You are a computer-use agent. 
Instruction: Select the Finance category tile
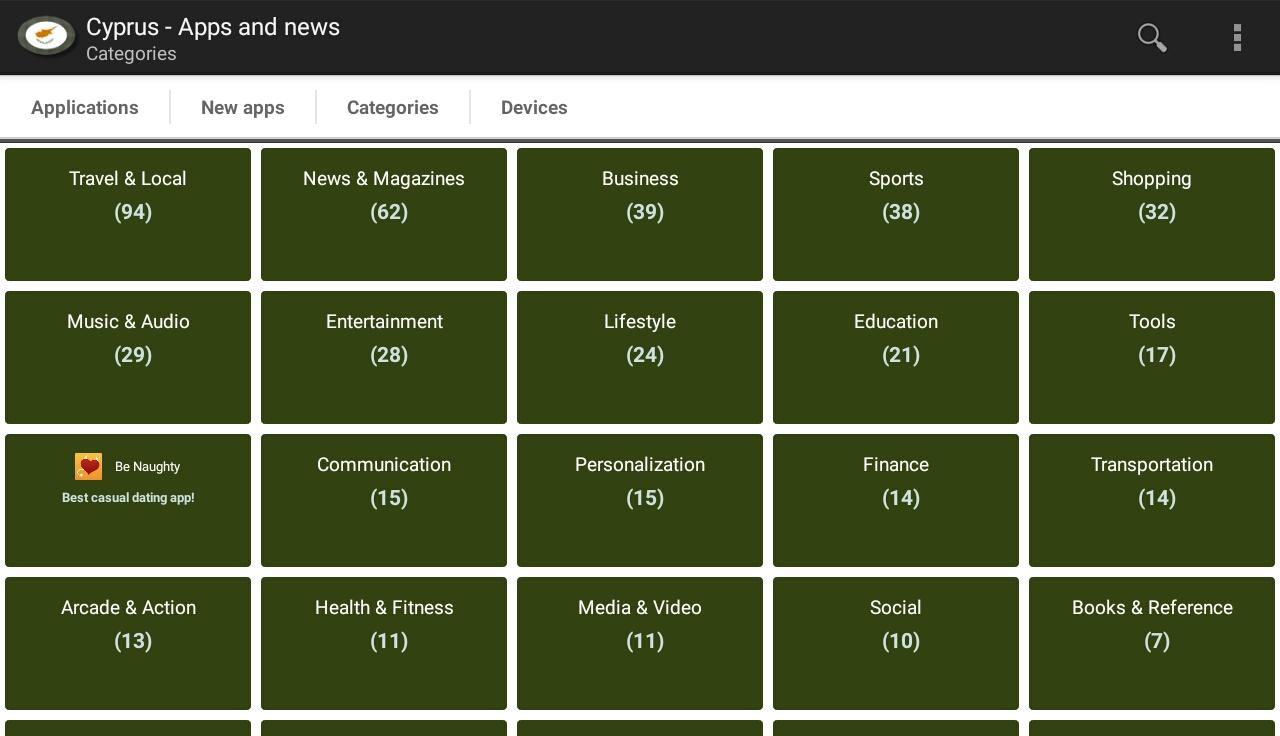(x=896, y=500)
